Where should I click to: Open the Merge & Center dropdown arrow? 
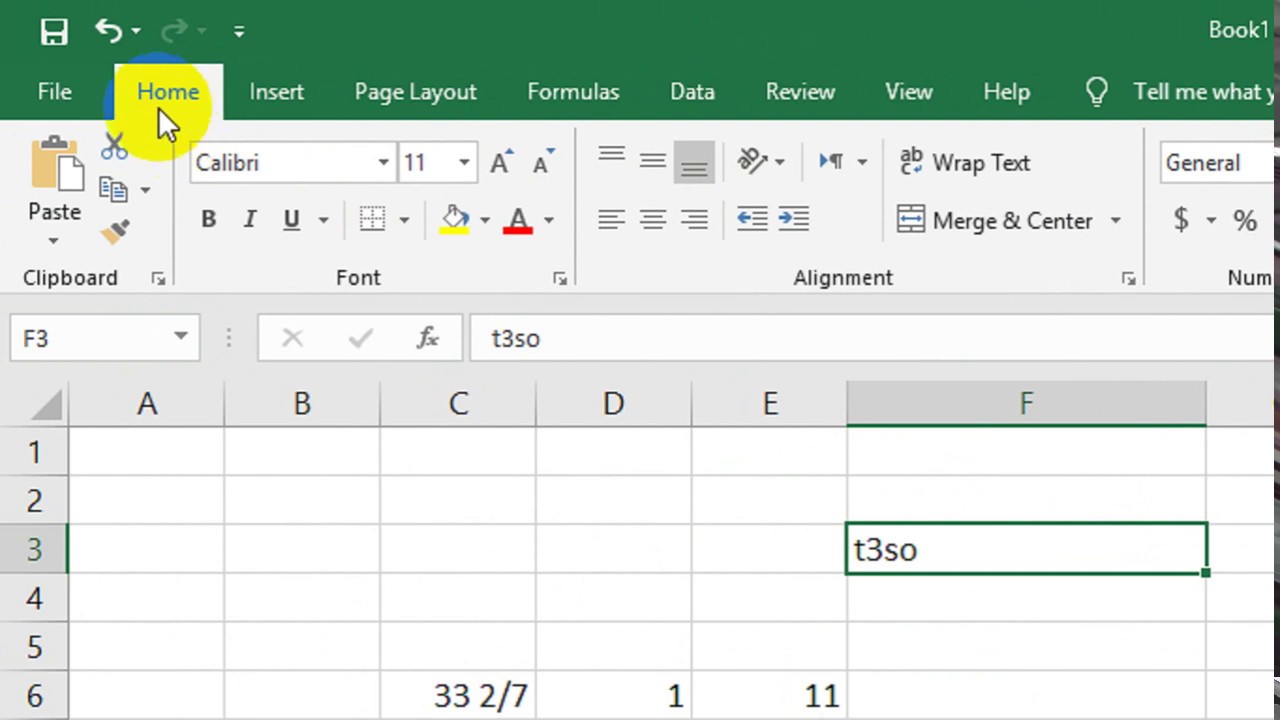[1115, 221]
